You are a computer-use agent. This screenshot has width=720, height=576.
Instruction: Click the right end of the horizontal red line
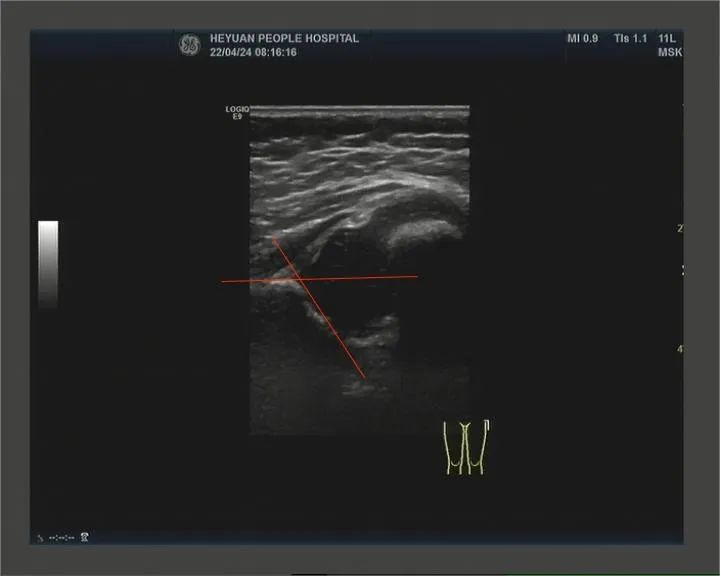point(416,276)
